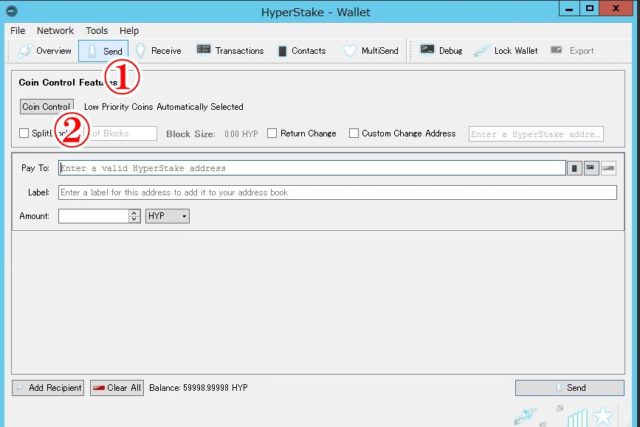Open the Receive page
This screenshot has height=427, width=640.
[158, 51]
